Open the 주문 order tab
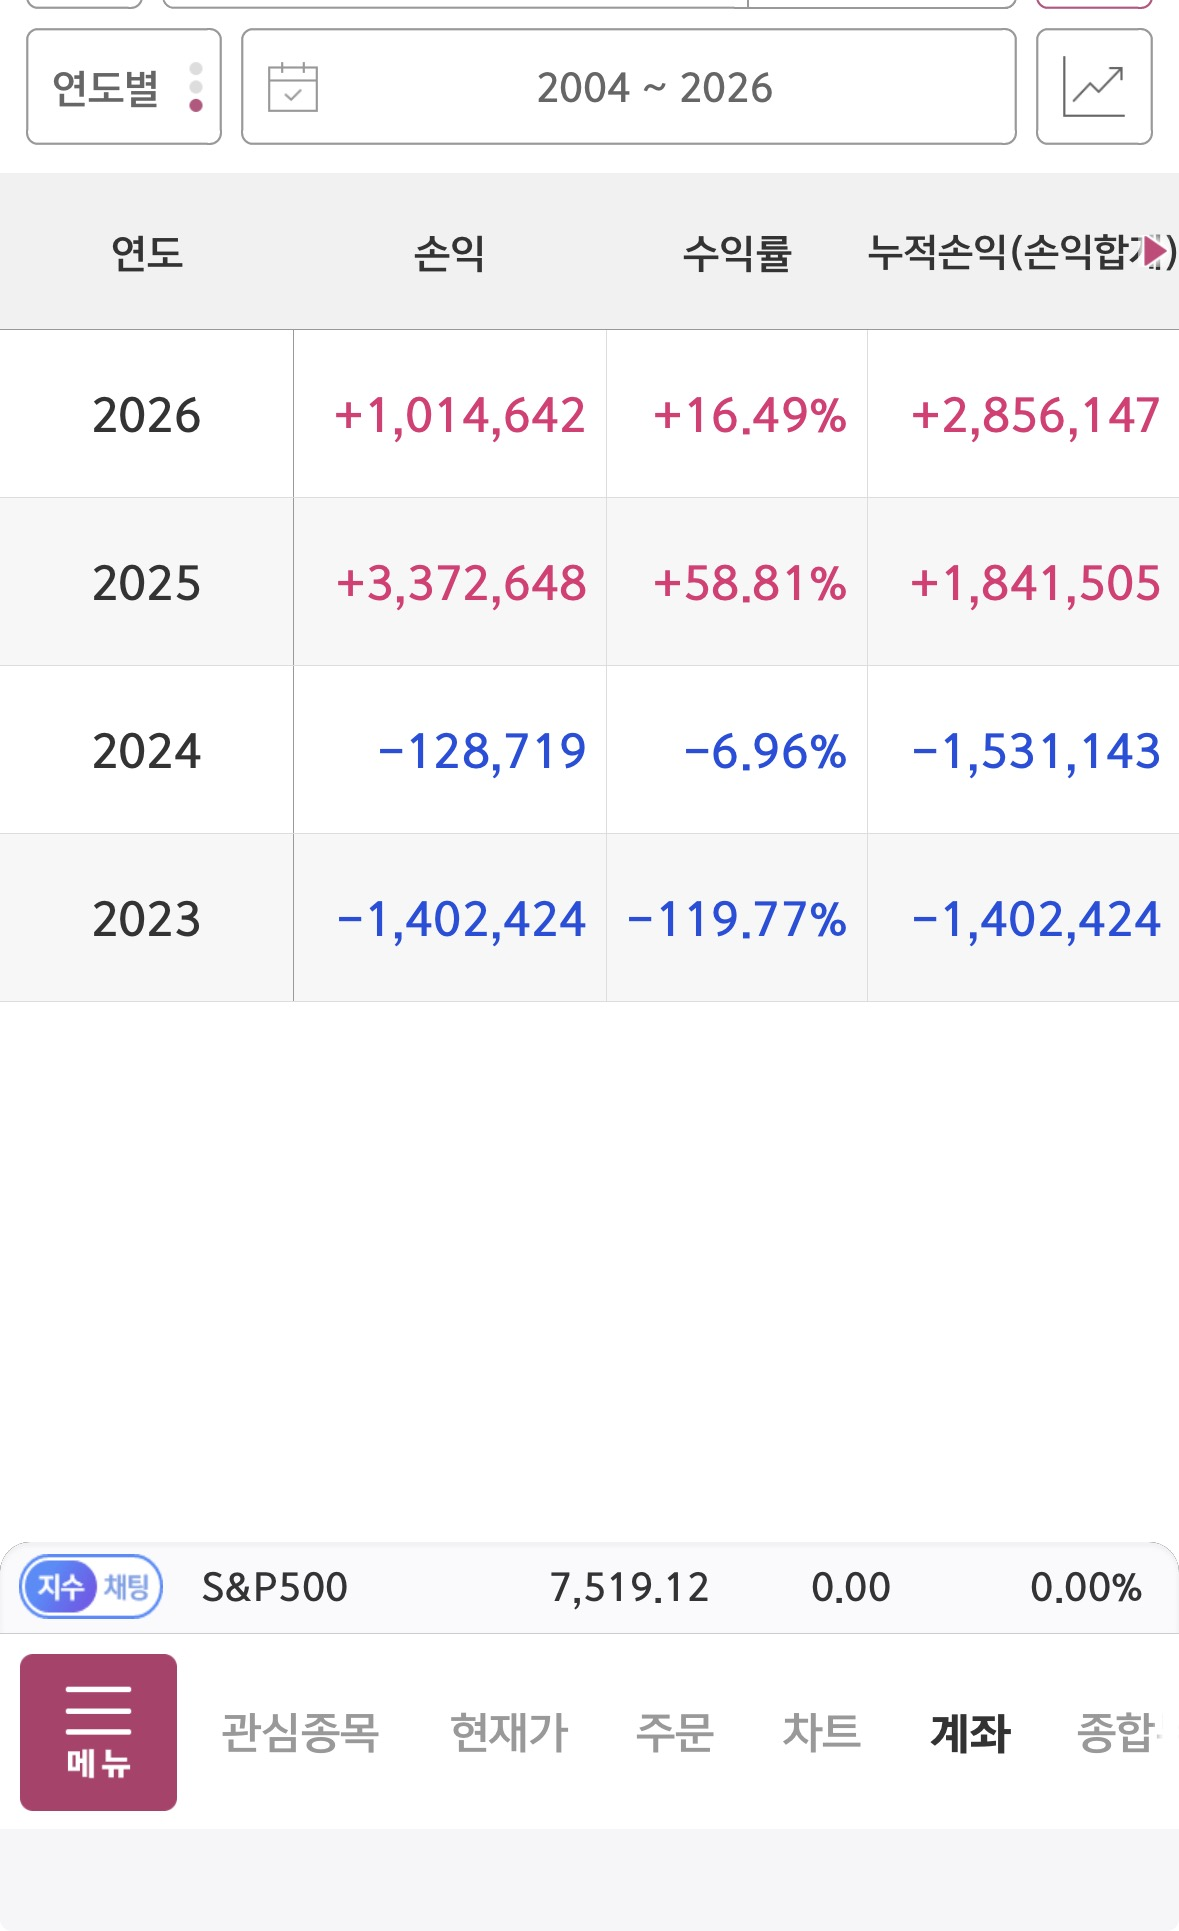 tap(675, 1733)
